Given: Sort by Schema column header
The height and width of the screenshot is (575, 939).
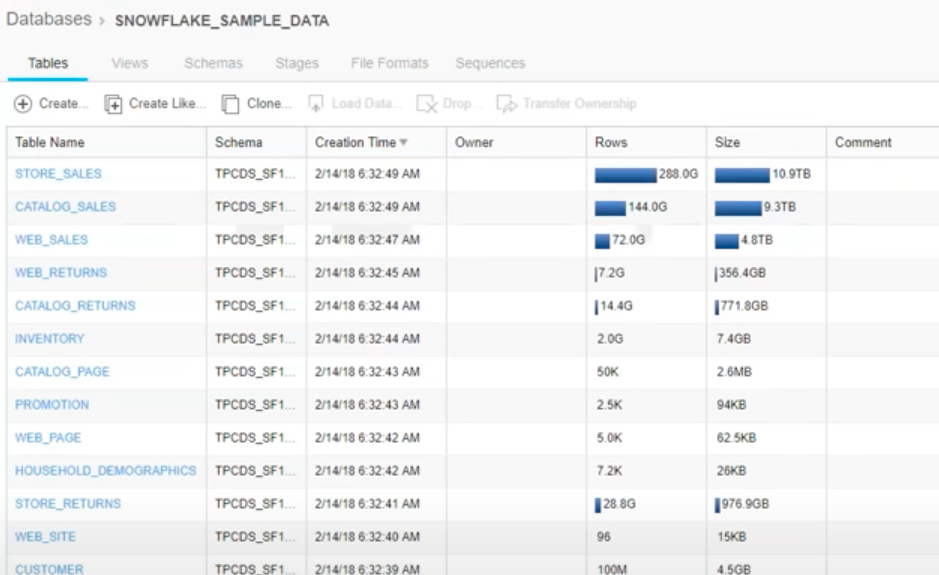Looking at the screenshot, I should (238, 143).
